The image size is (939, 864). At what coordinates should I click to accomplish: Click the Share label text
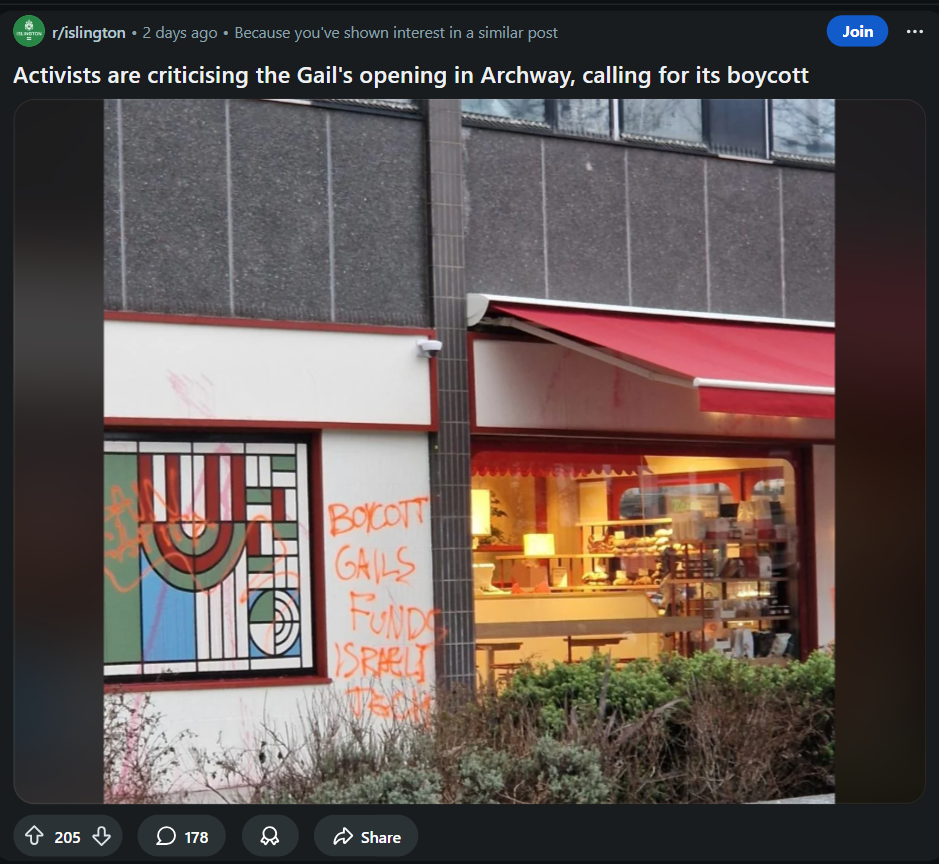click(x=380, y=837)
